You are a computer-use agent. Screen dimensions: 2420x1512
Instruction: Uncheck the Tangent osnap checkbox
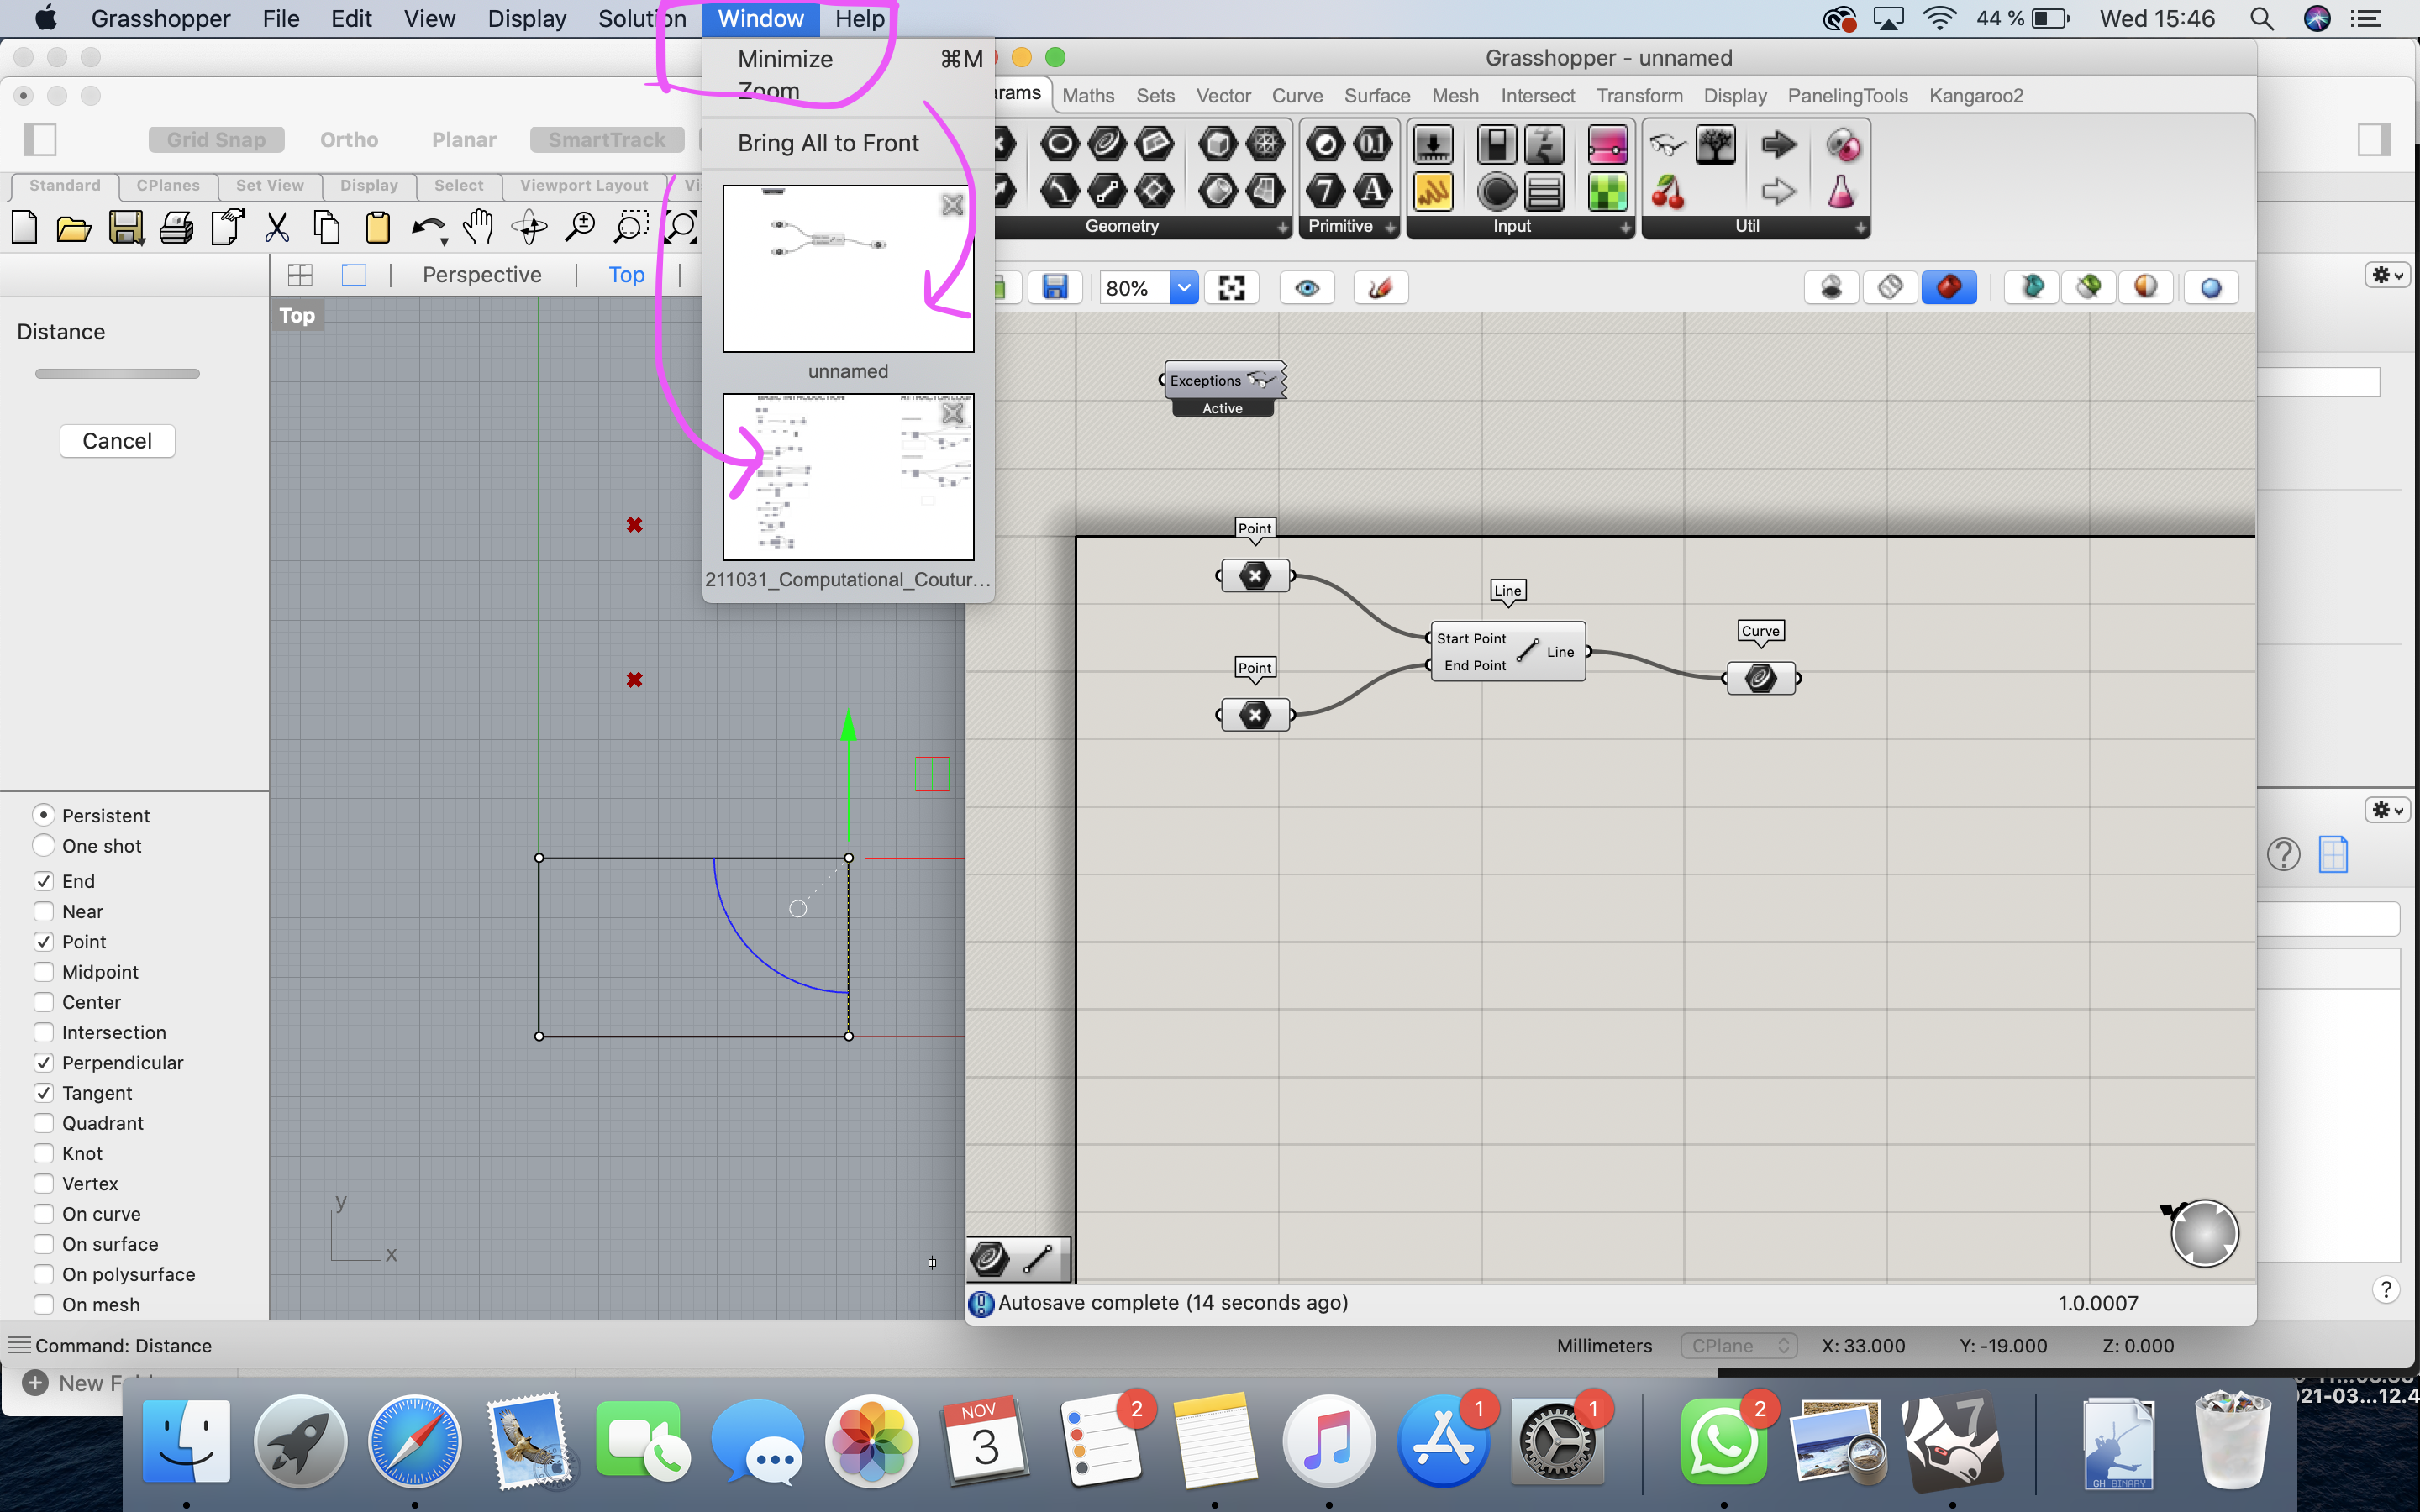pyautogui.click(x=43, y=1092)
